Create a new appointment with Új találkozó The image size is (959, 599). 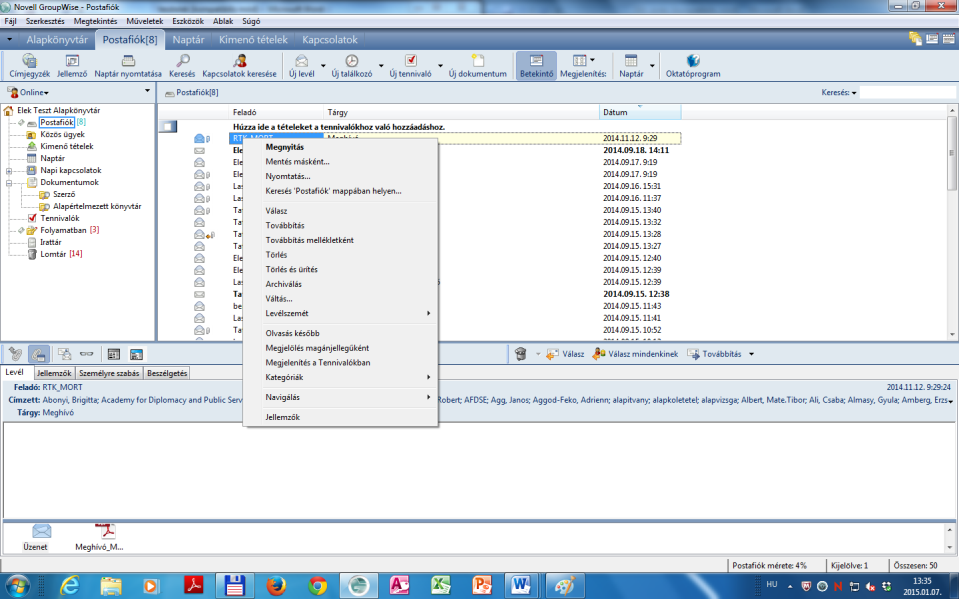pyautogui.click(x=352, y=66)
